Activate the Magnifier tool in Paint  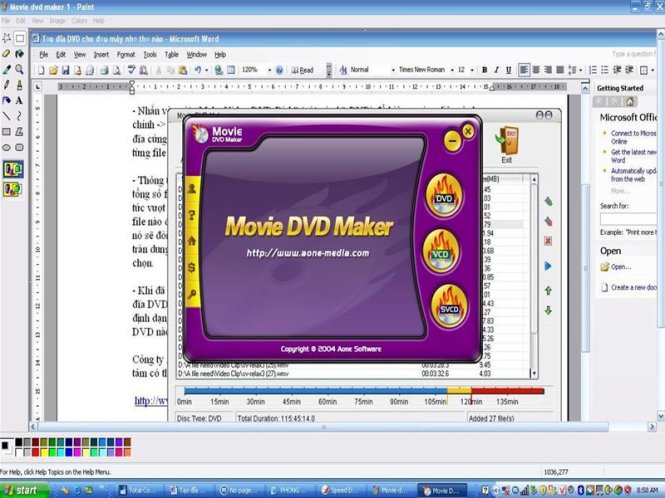click(x=20, y=69)
